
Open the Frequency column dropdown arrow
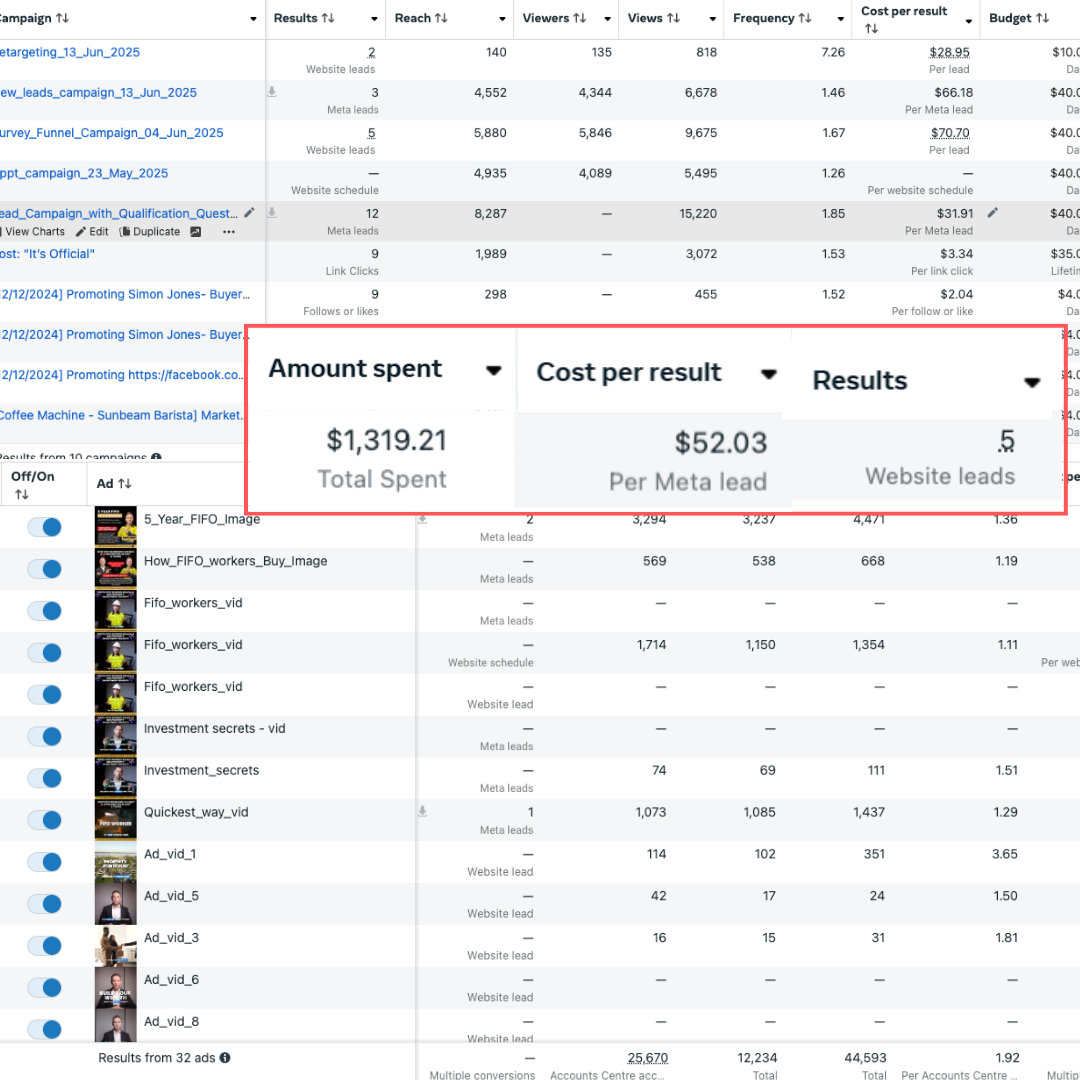[840, 19]
